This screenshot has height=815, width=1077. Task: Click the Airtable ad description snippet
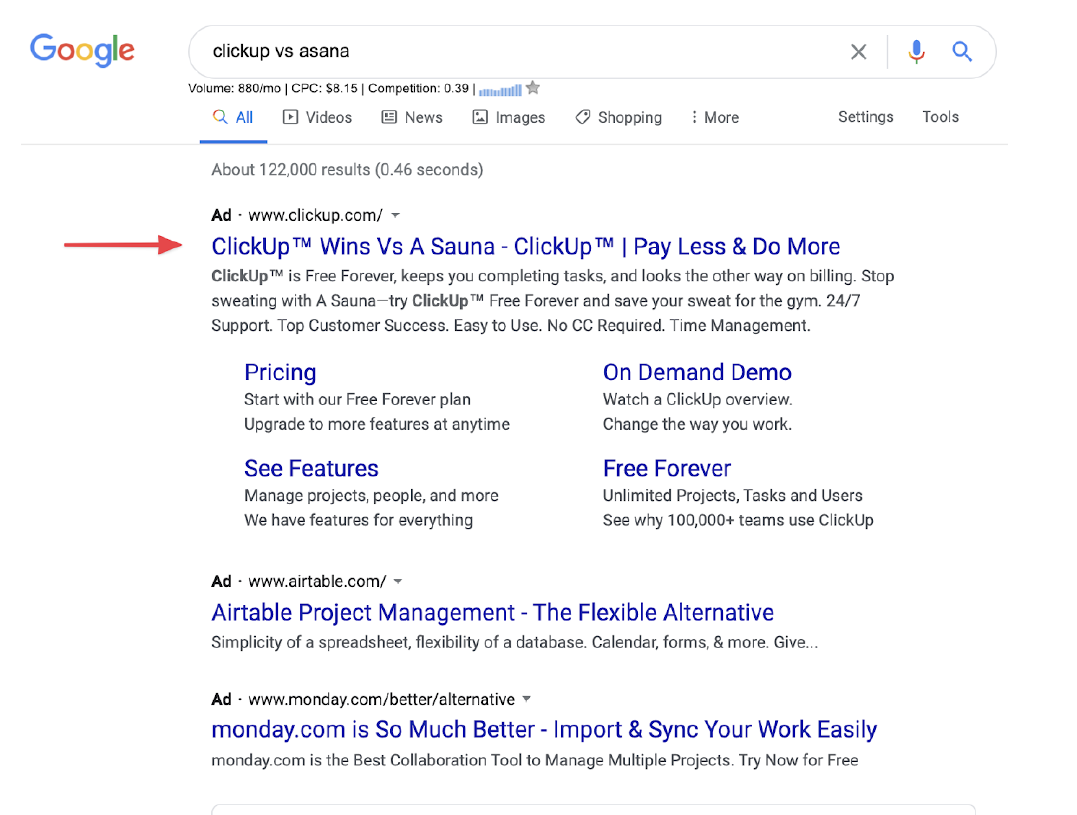coord(514,643)
